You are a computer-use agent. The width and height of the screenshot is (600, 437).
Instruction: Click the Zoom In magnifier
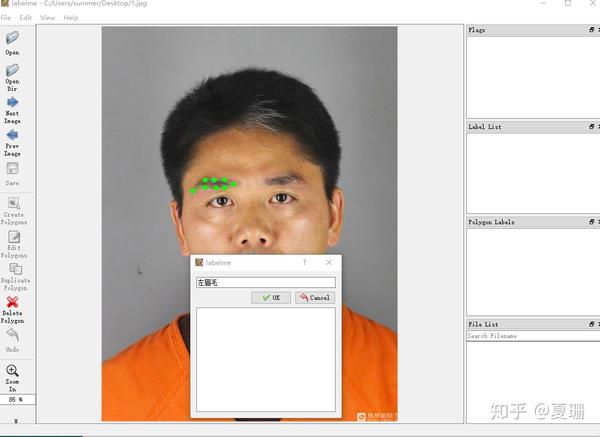pos(12,370)
